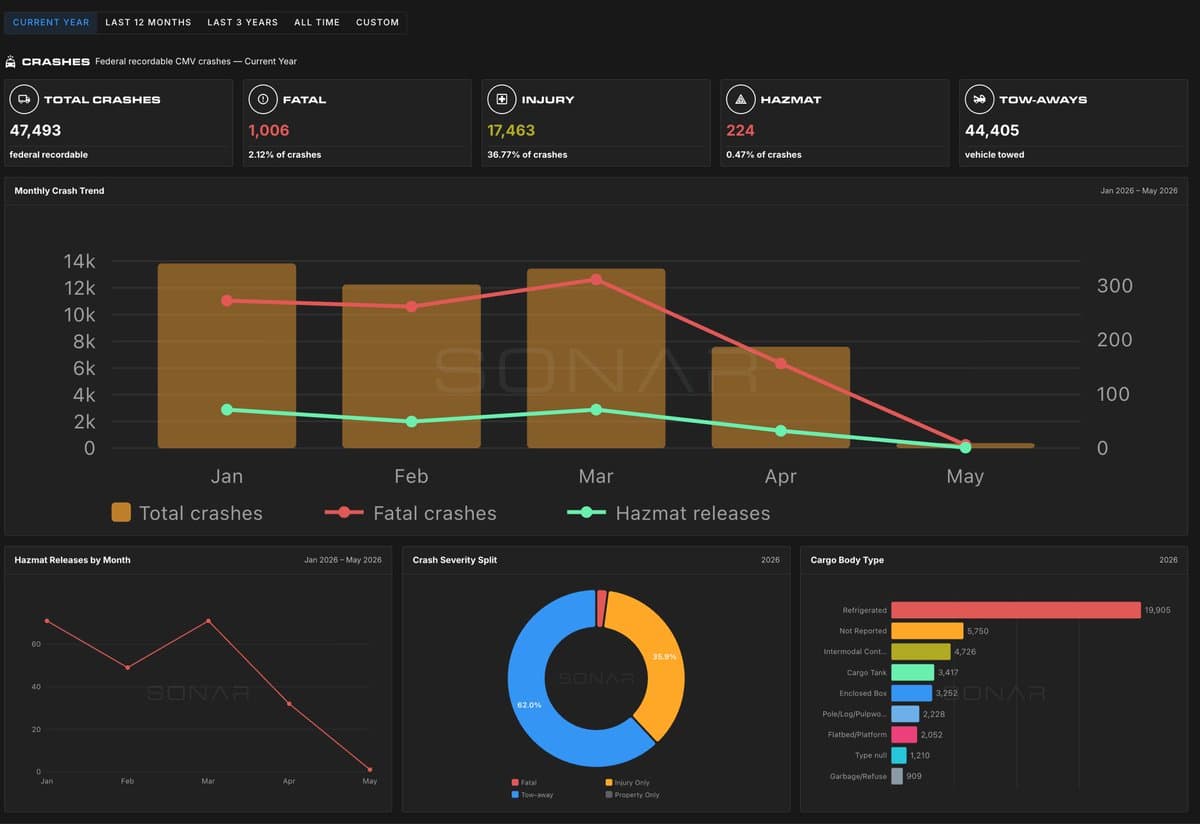1200x824 pixels.
Task: Select the Current Year tab
Action: pyautogui.click(x=51, y=22)
